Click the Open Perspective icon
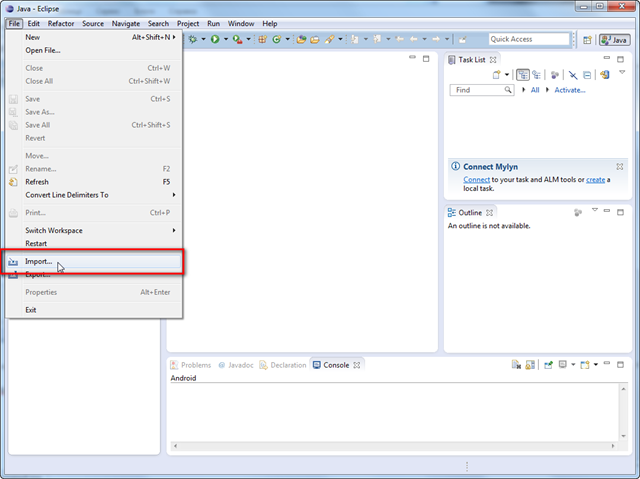The width and height of the screenshot is (640, 479). [587, 40]
